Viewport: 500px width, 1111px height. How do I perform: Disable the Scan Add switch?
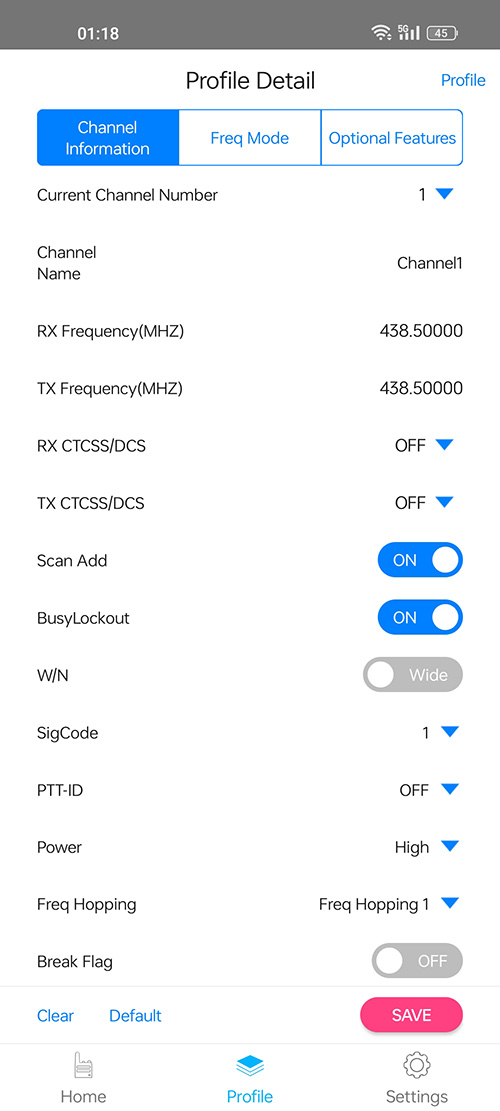420,560
